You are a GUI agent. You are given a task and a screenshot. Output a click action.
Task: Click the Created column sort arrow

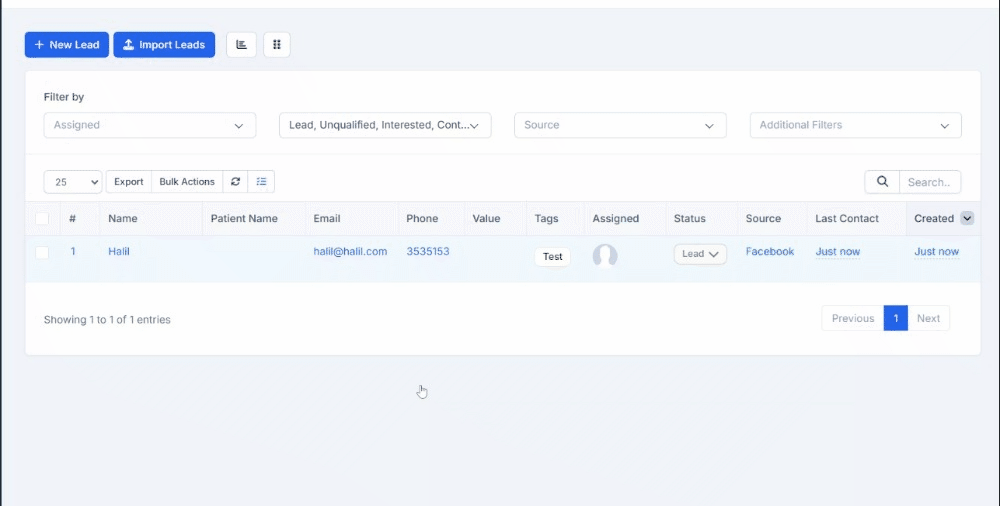[x=967, y=218]
